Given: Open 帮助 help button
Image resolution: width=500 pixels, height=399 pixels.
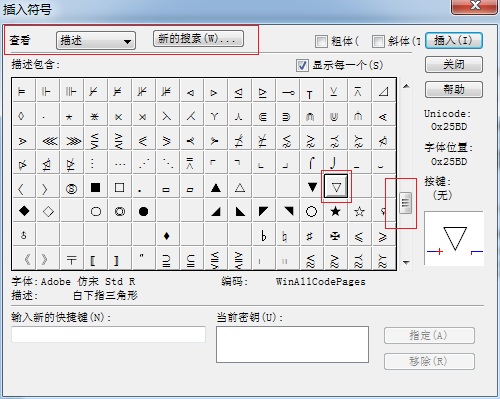Looking at the screenshot, I should [454, 89].
